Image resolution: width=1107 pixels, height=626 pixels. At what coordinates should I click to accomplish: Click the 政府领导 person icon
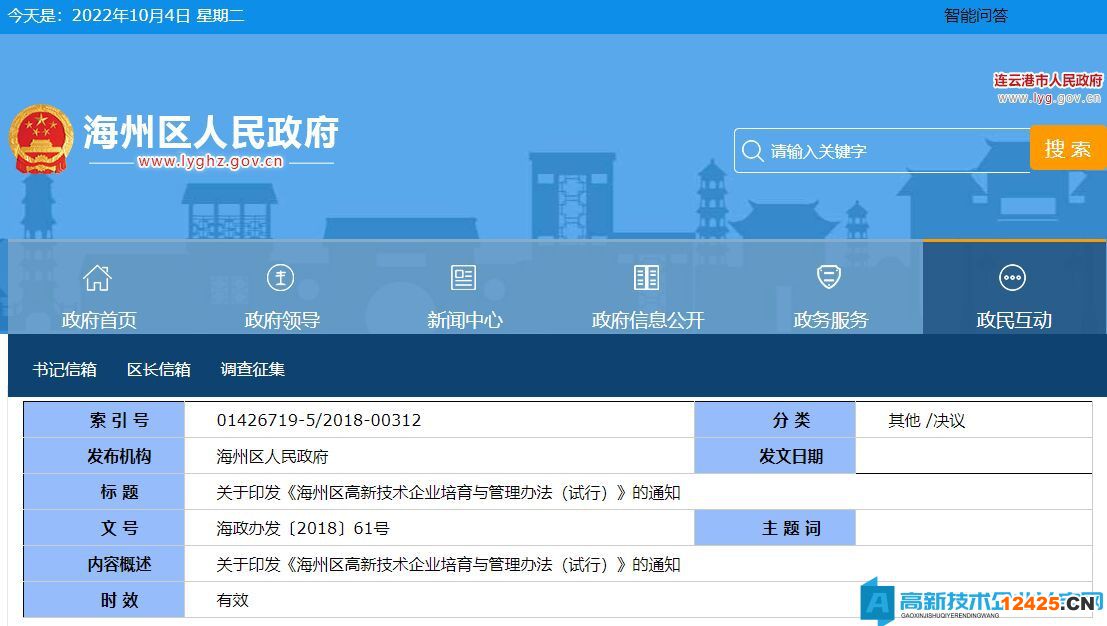pos(280,278)
